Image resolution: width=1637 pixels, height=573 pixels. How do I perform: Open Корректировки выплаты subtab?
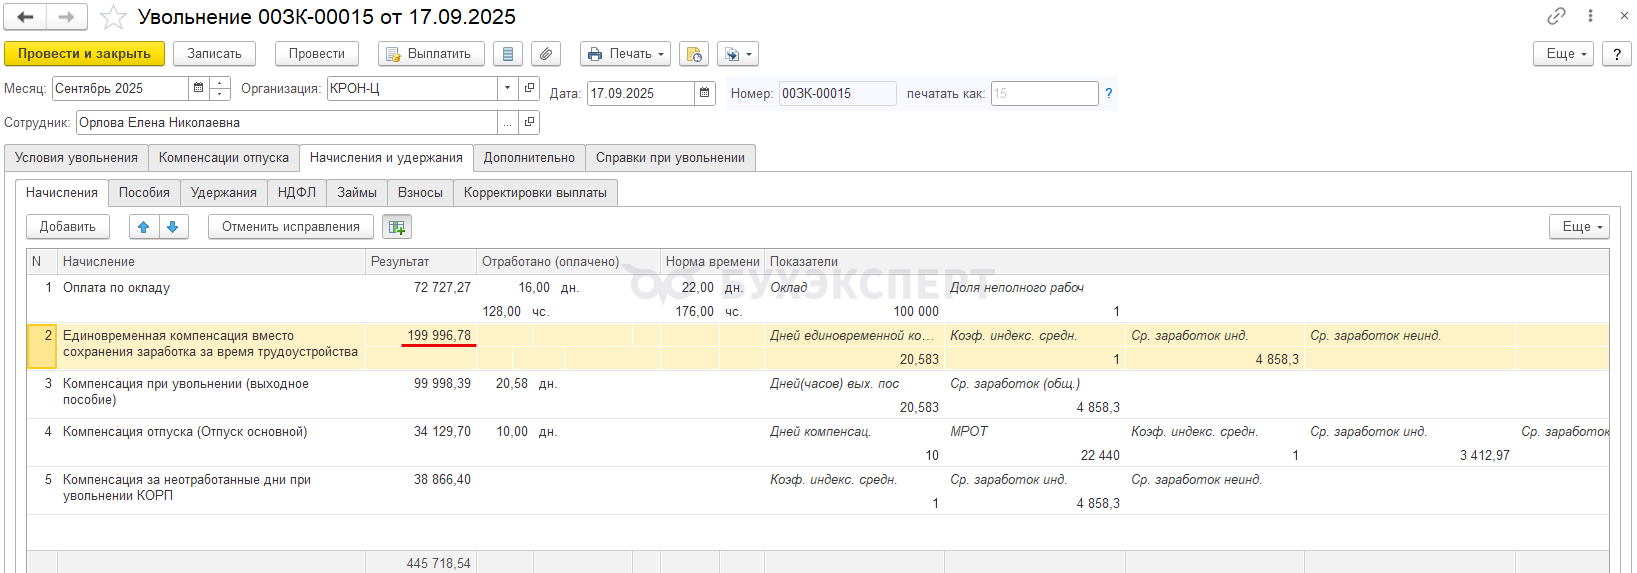(x=535, y=193)
